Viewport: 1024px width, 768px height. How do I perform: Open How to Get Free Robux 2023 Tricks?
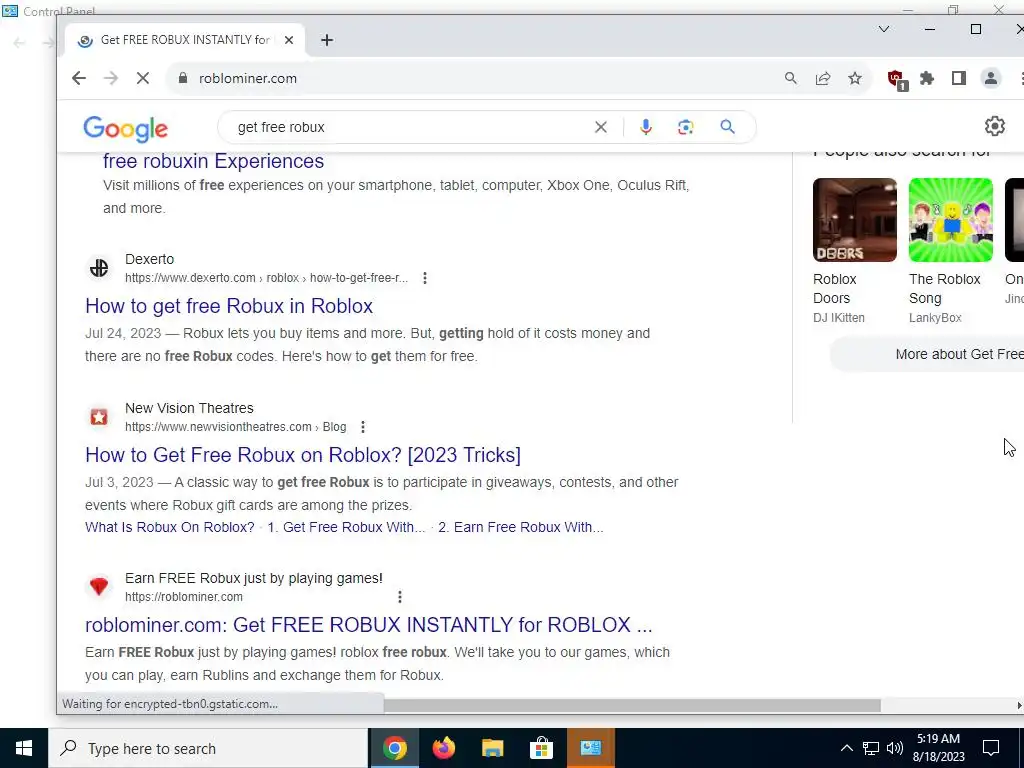(303, 455)
